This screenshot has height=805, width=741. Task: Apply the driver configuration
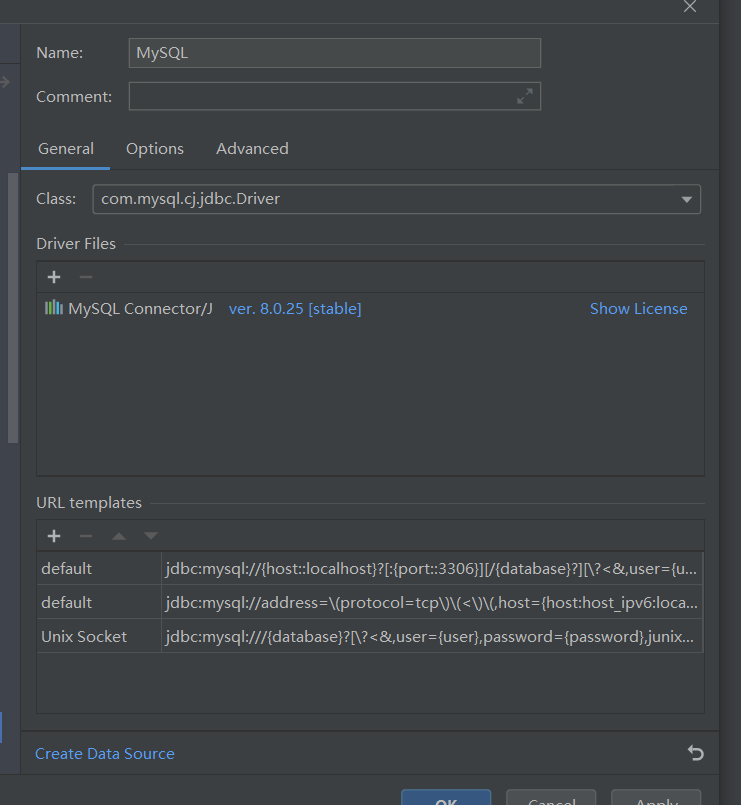[655, 800]
